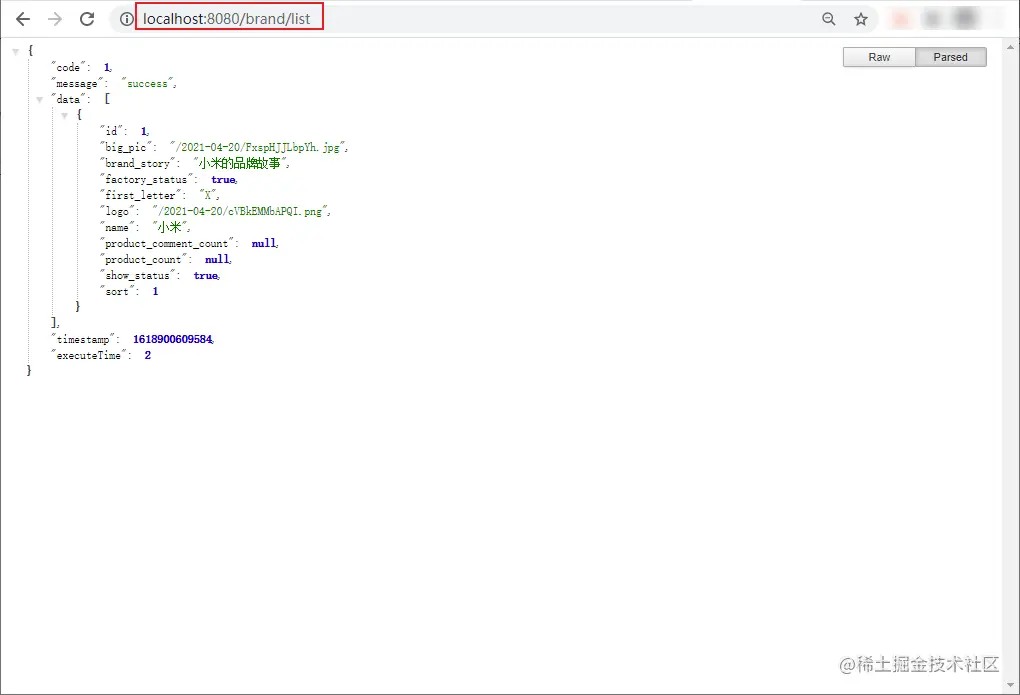The height and width of the screenshot is (695, 1020).
Task: Click the "executeTime" key
Action: (x=88, y=355)
